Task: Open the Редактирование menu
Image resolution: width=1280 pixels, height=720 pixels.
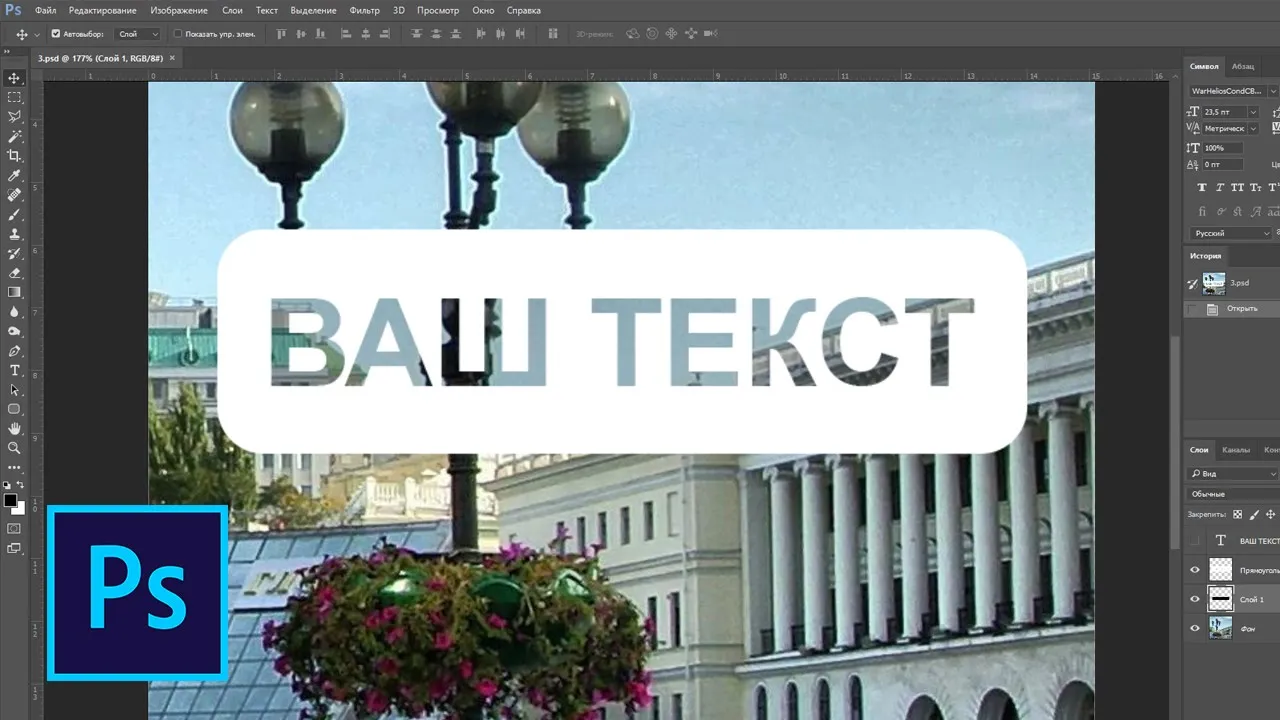Action: (104, 10)
